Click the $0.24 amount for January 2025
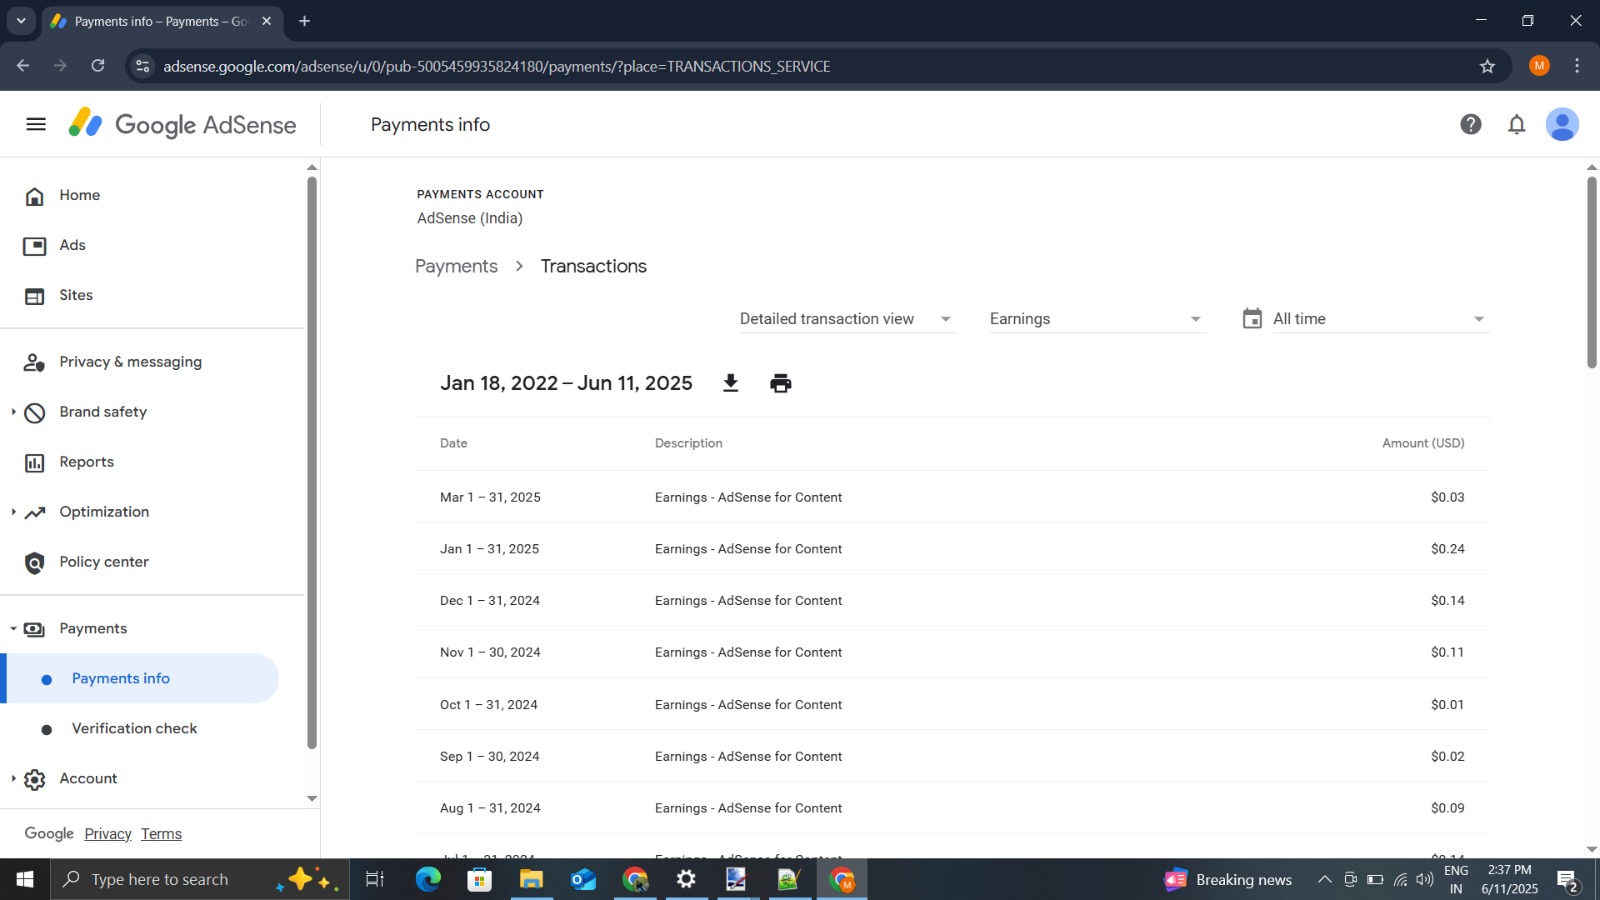Viewport: 1600px width, 900px height. [1447, 549]
